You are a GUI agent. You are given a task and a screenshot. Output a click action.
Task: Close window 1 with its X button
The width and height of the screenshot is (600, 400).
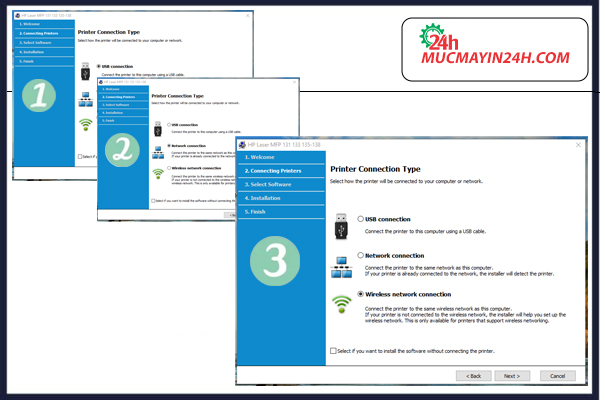coord(248,16)
